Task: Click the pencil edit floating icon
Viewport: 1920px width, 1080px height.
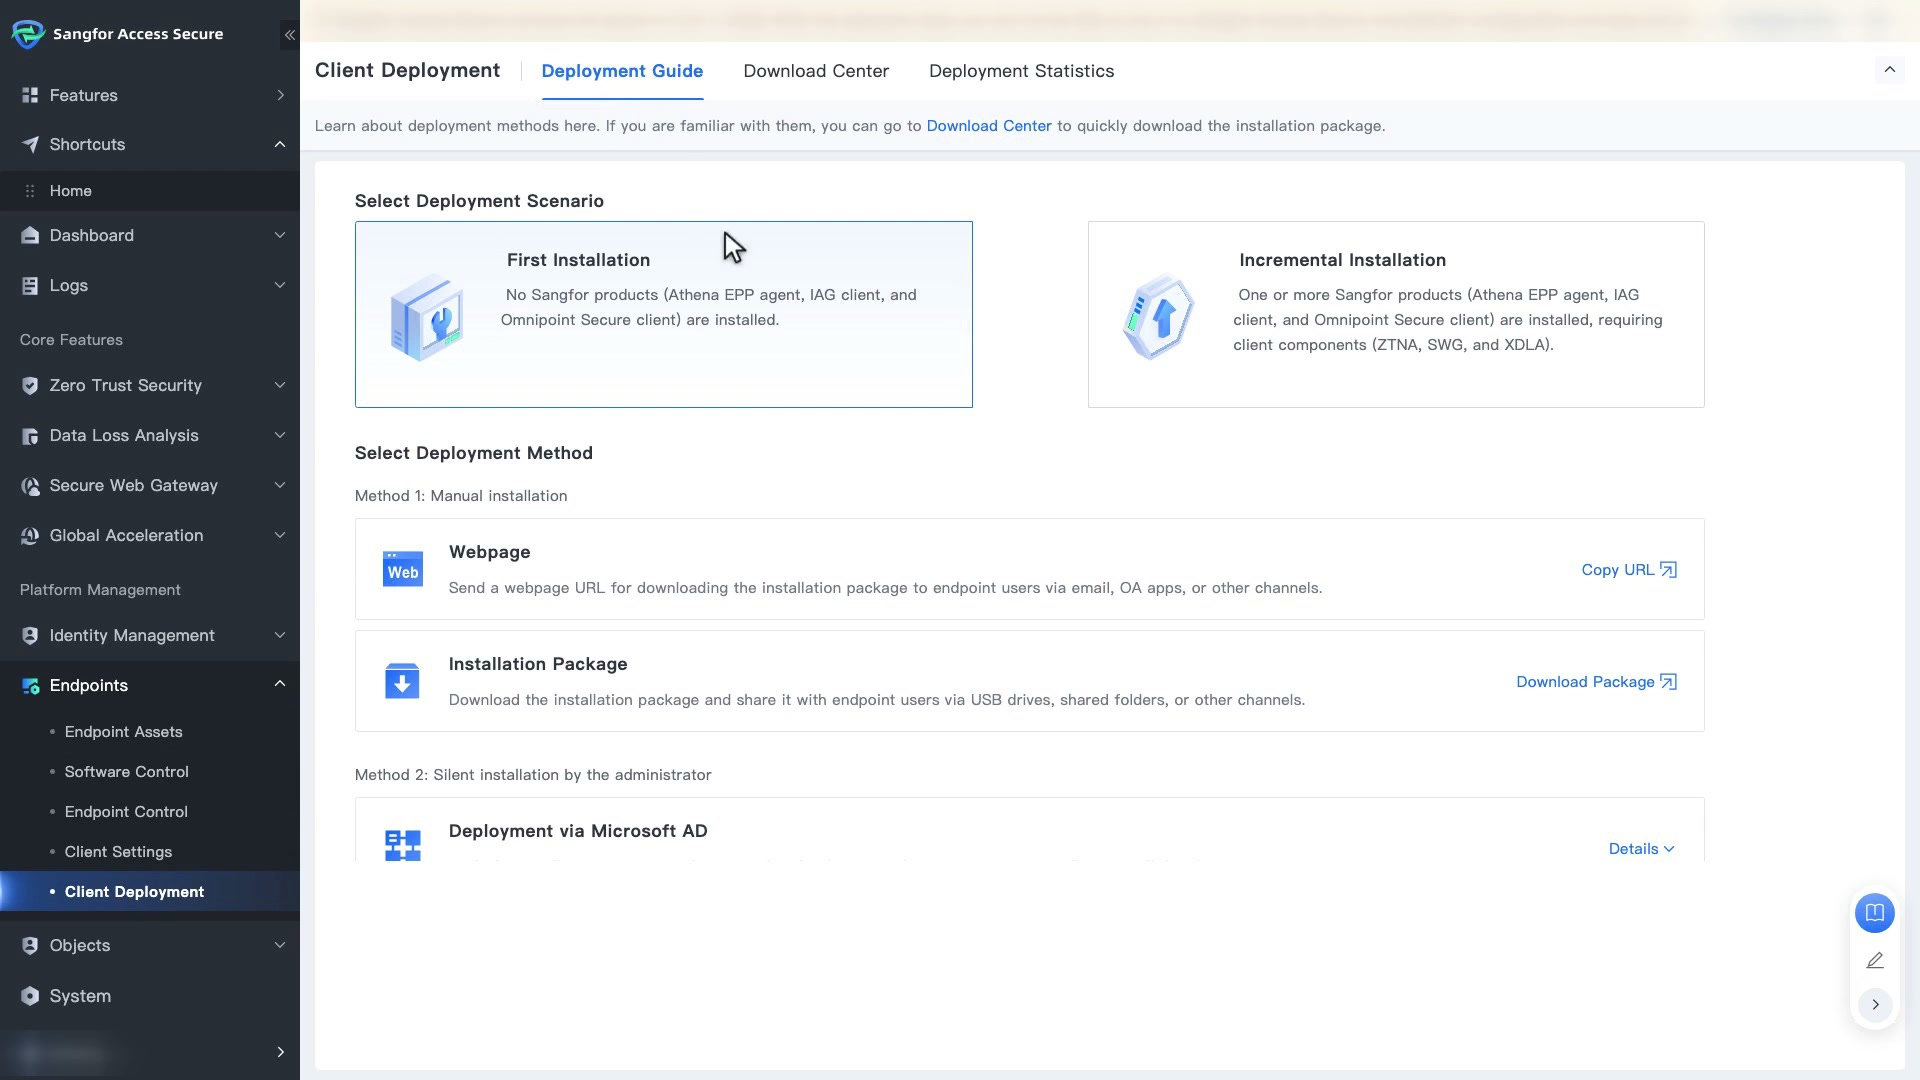Action: 1875,960
